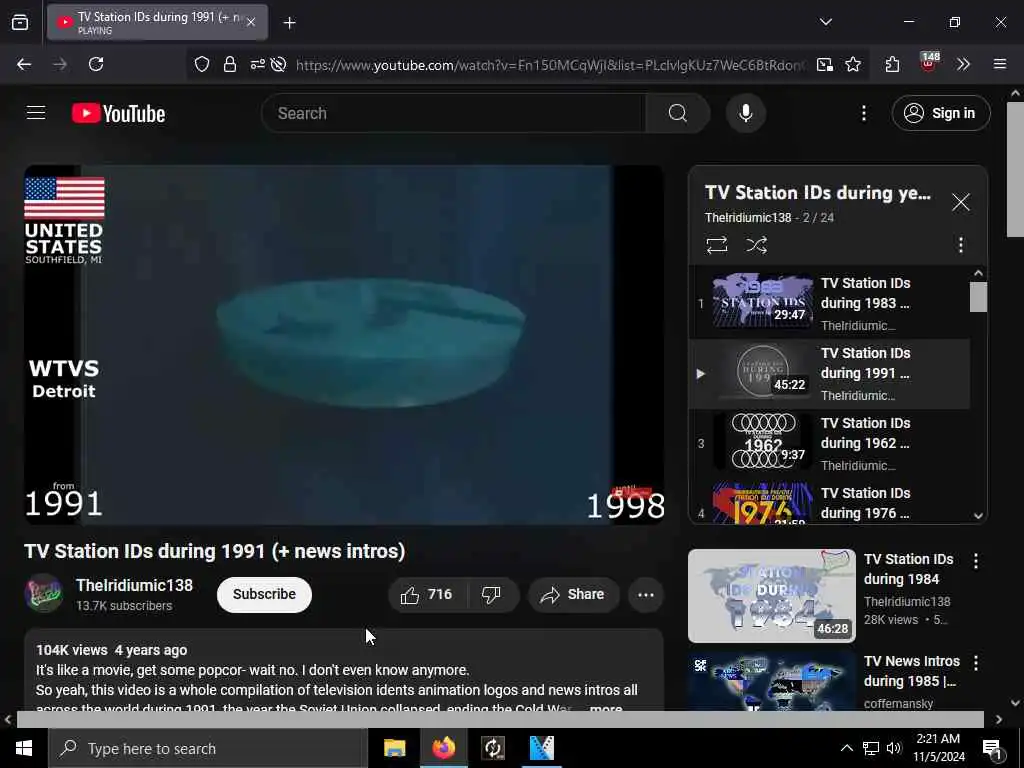This screenshot has width=1024, height=768.
Task: Click Firefox taskbar icon
Action: tap(443, 748)
